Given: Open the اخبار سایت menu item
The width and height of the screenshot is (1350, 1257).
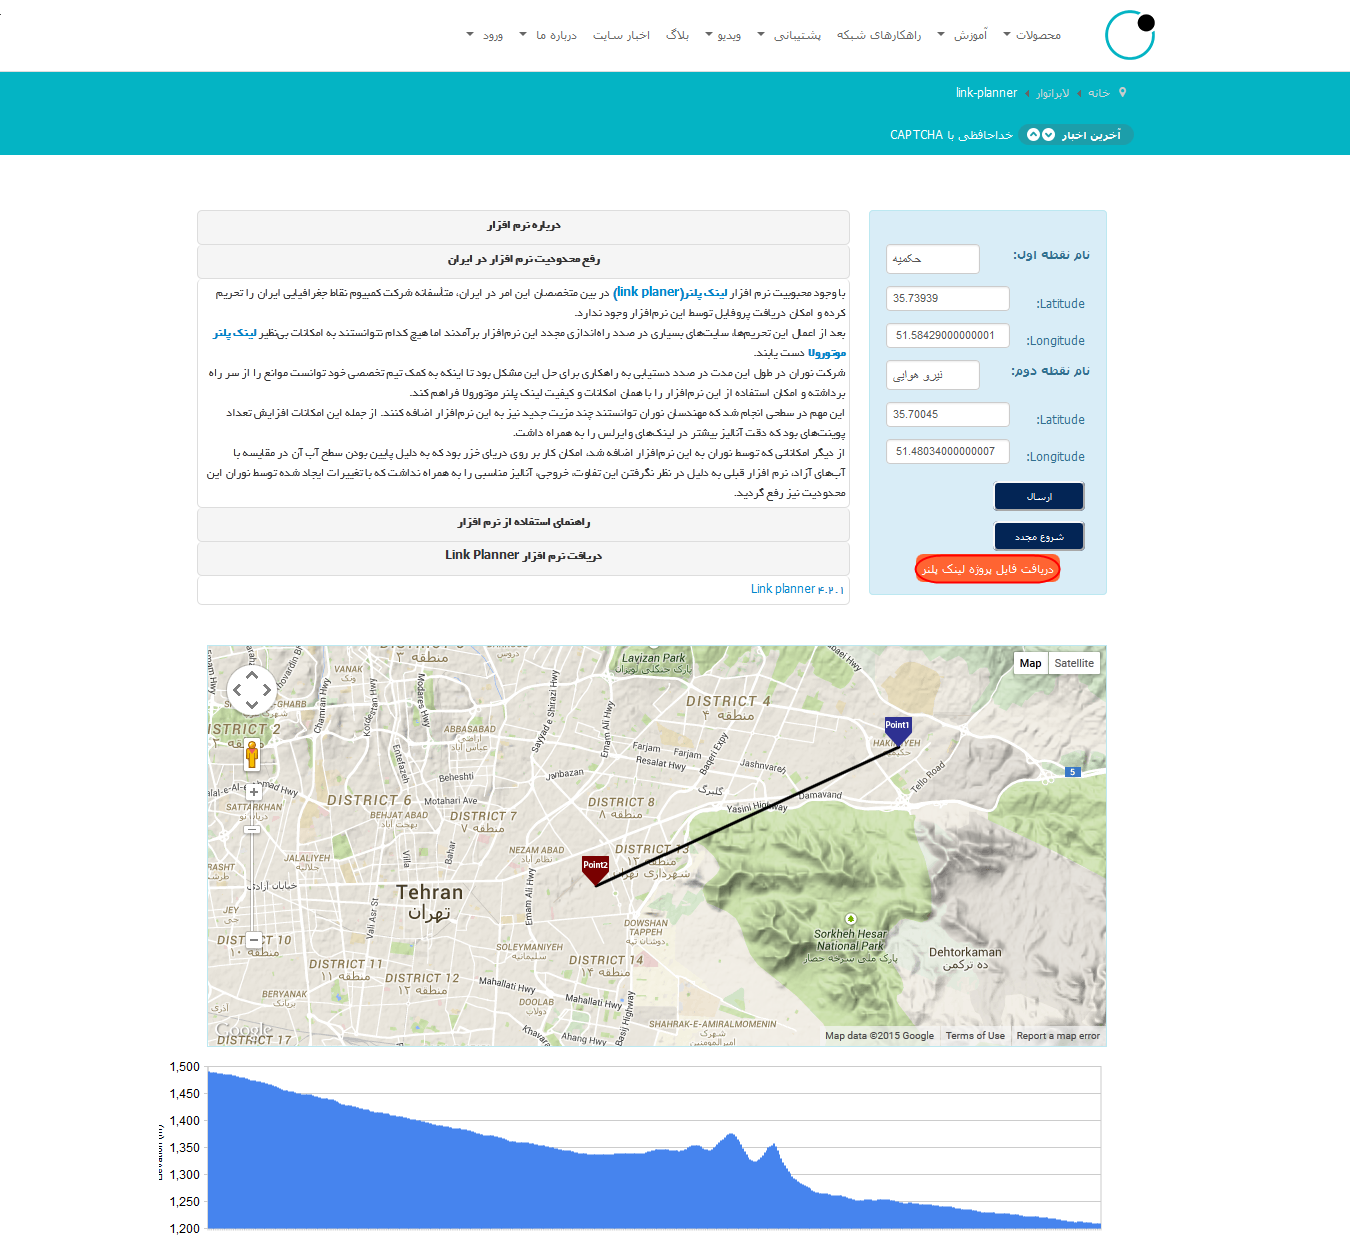Looking at the screenshot, I should [x=621, y=35].
